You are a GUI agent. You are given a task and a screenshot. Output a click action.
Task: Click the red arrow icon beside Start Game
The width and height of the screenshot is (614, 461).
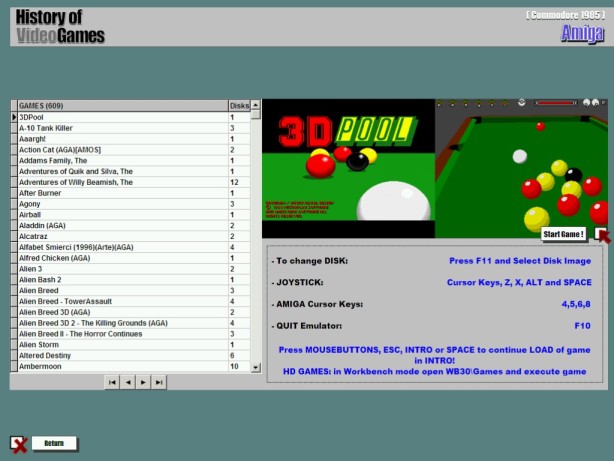point(602,235)
